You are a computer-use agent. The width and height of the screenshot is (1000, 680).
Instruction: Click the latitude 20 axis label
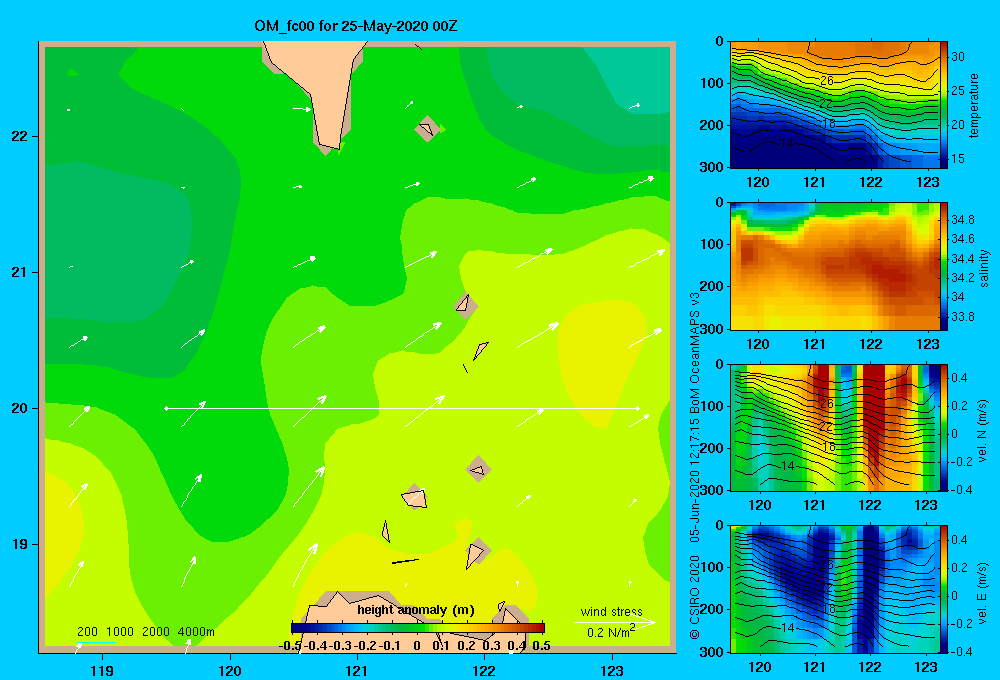pos(20,408)
